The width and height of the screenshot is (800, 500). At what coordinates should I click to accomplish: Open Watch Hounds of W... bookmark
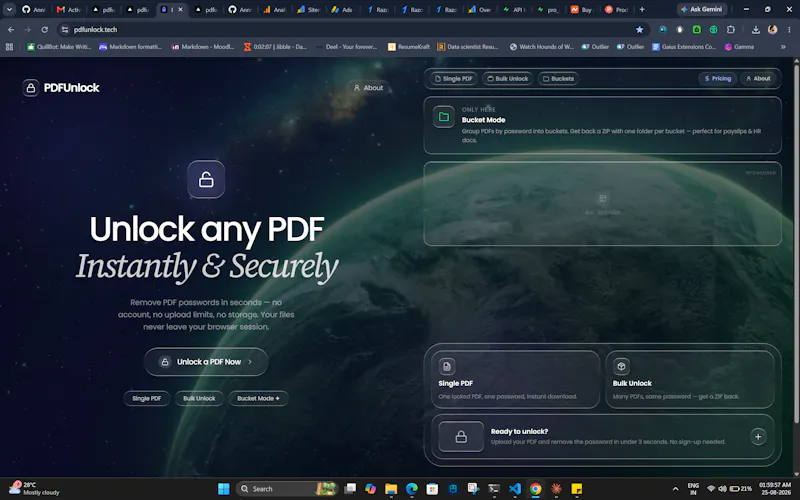tap(542, 46)
